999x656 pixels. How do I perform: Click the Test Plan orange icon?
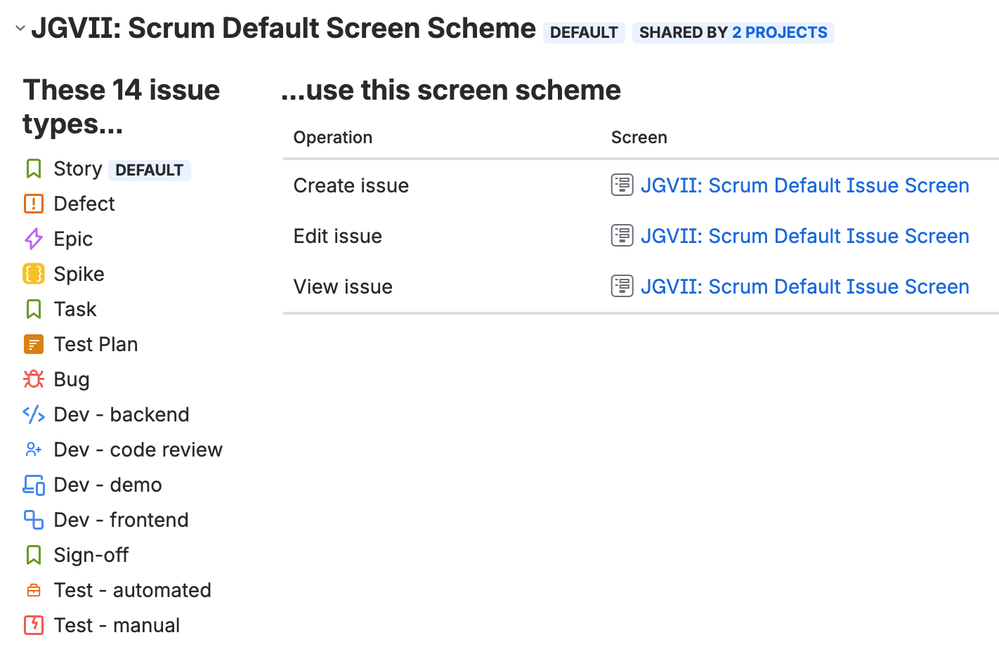(x=34, y=344)
